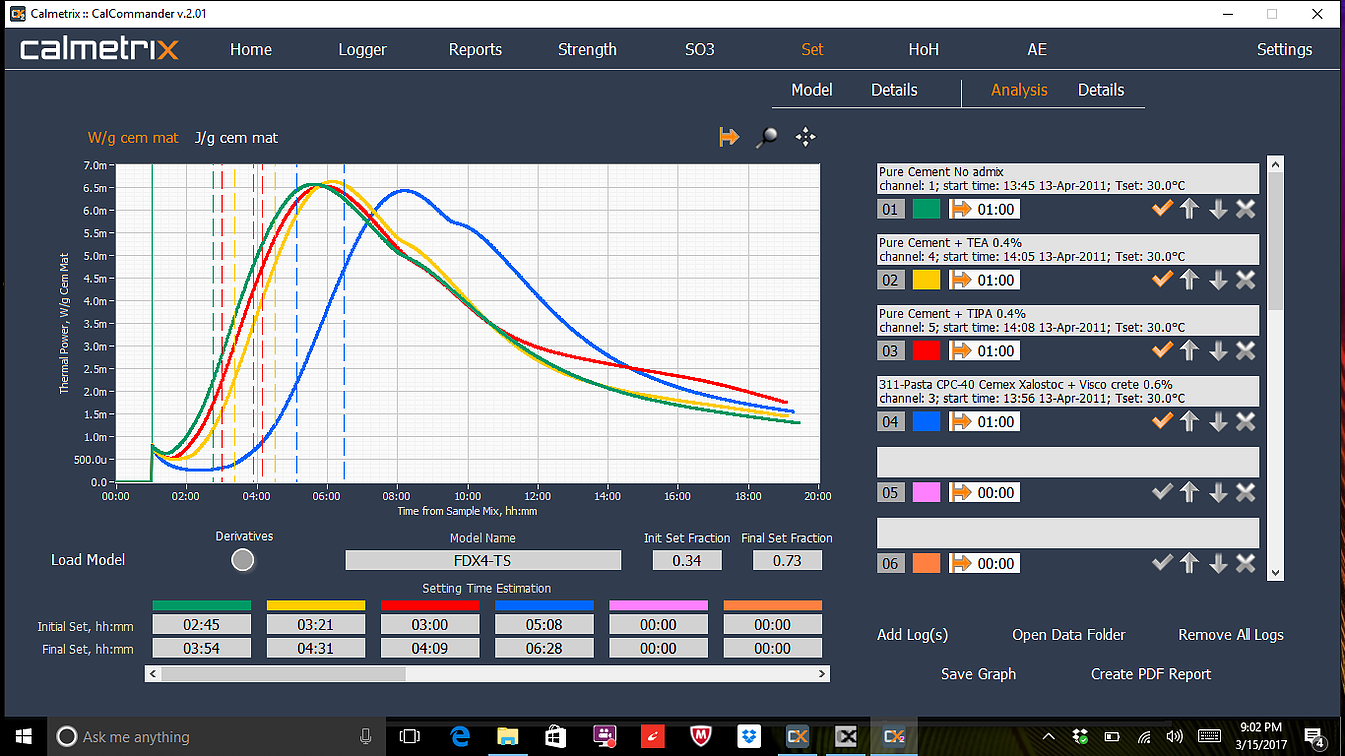Delete log 04 using X icon

(1245, 422)
